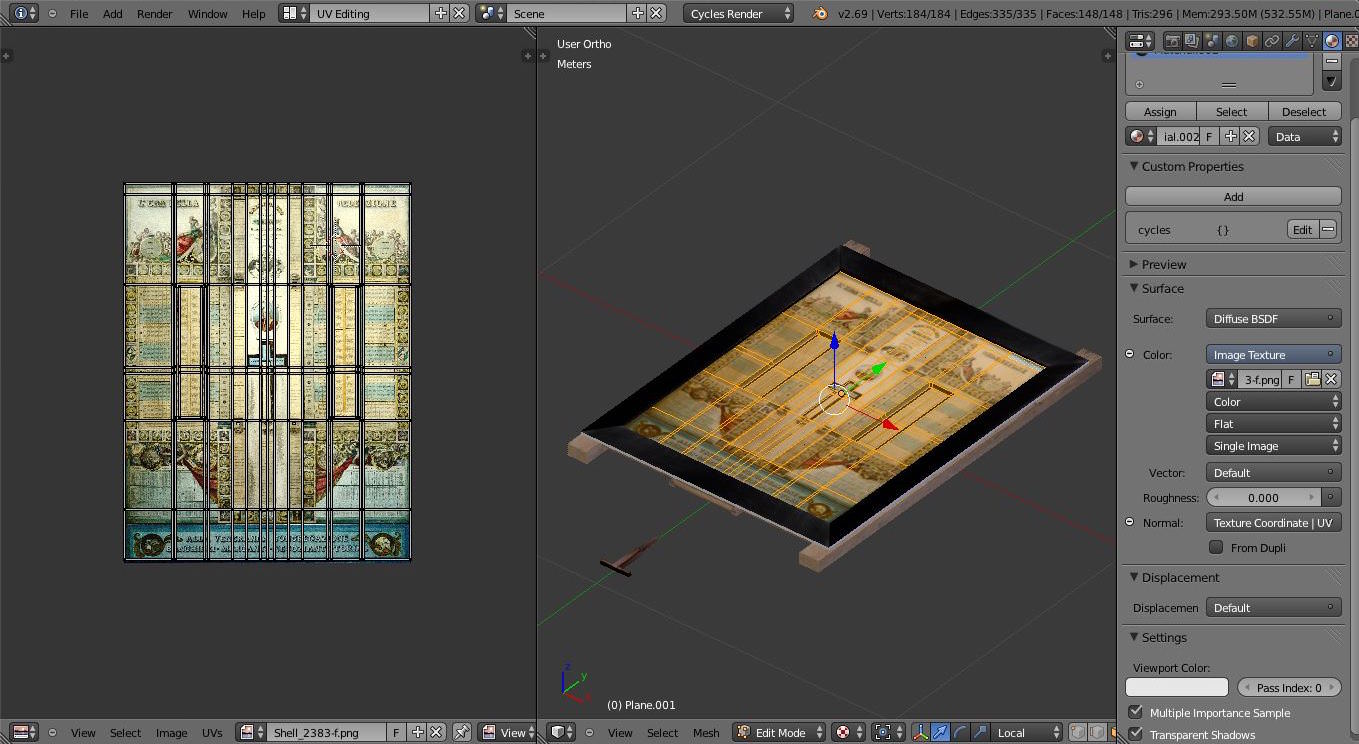This screenshot has width=1359, height=744.
Task: Toggle Transparent Shadows checkbox
Action: (x=1136, y=734)
